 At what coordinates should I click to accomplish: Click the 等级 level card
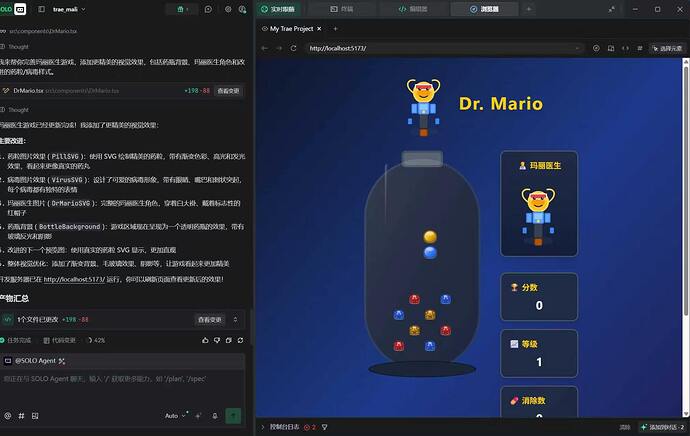pos(539,353)
